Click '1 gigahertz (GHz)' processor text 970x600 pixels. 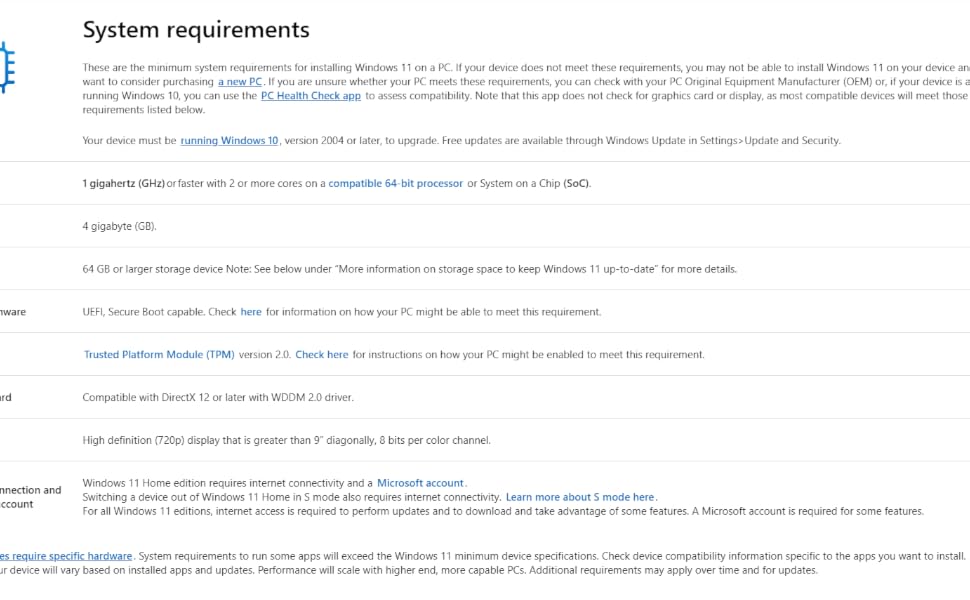124,183
